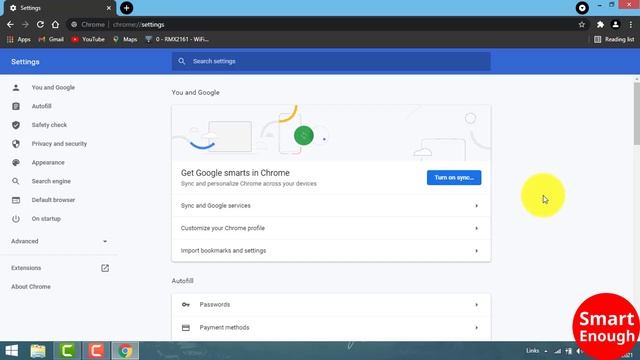The width and height of the screenshot is (640, 360).
Task: Open a new tab with the plus button
Action: coord(127,8)
